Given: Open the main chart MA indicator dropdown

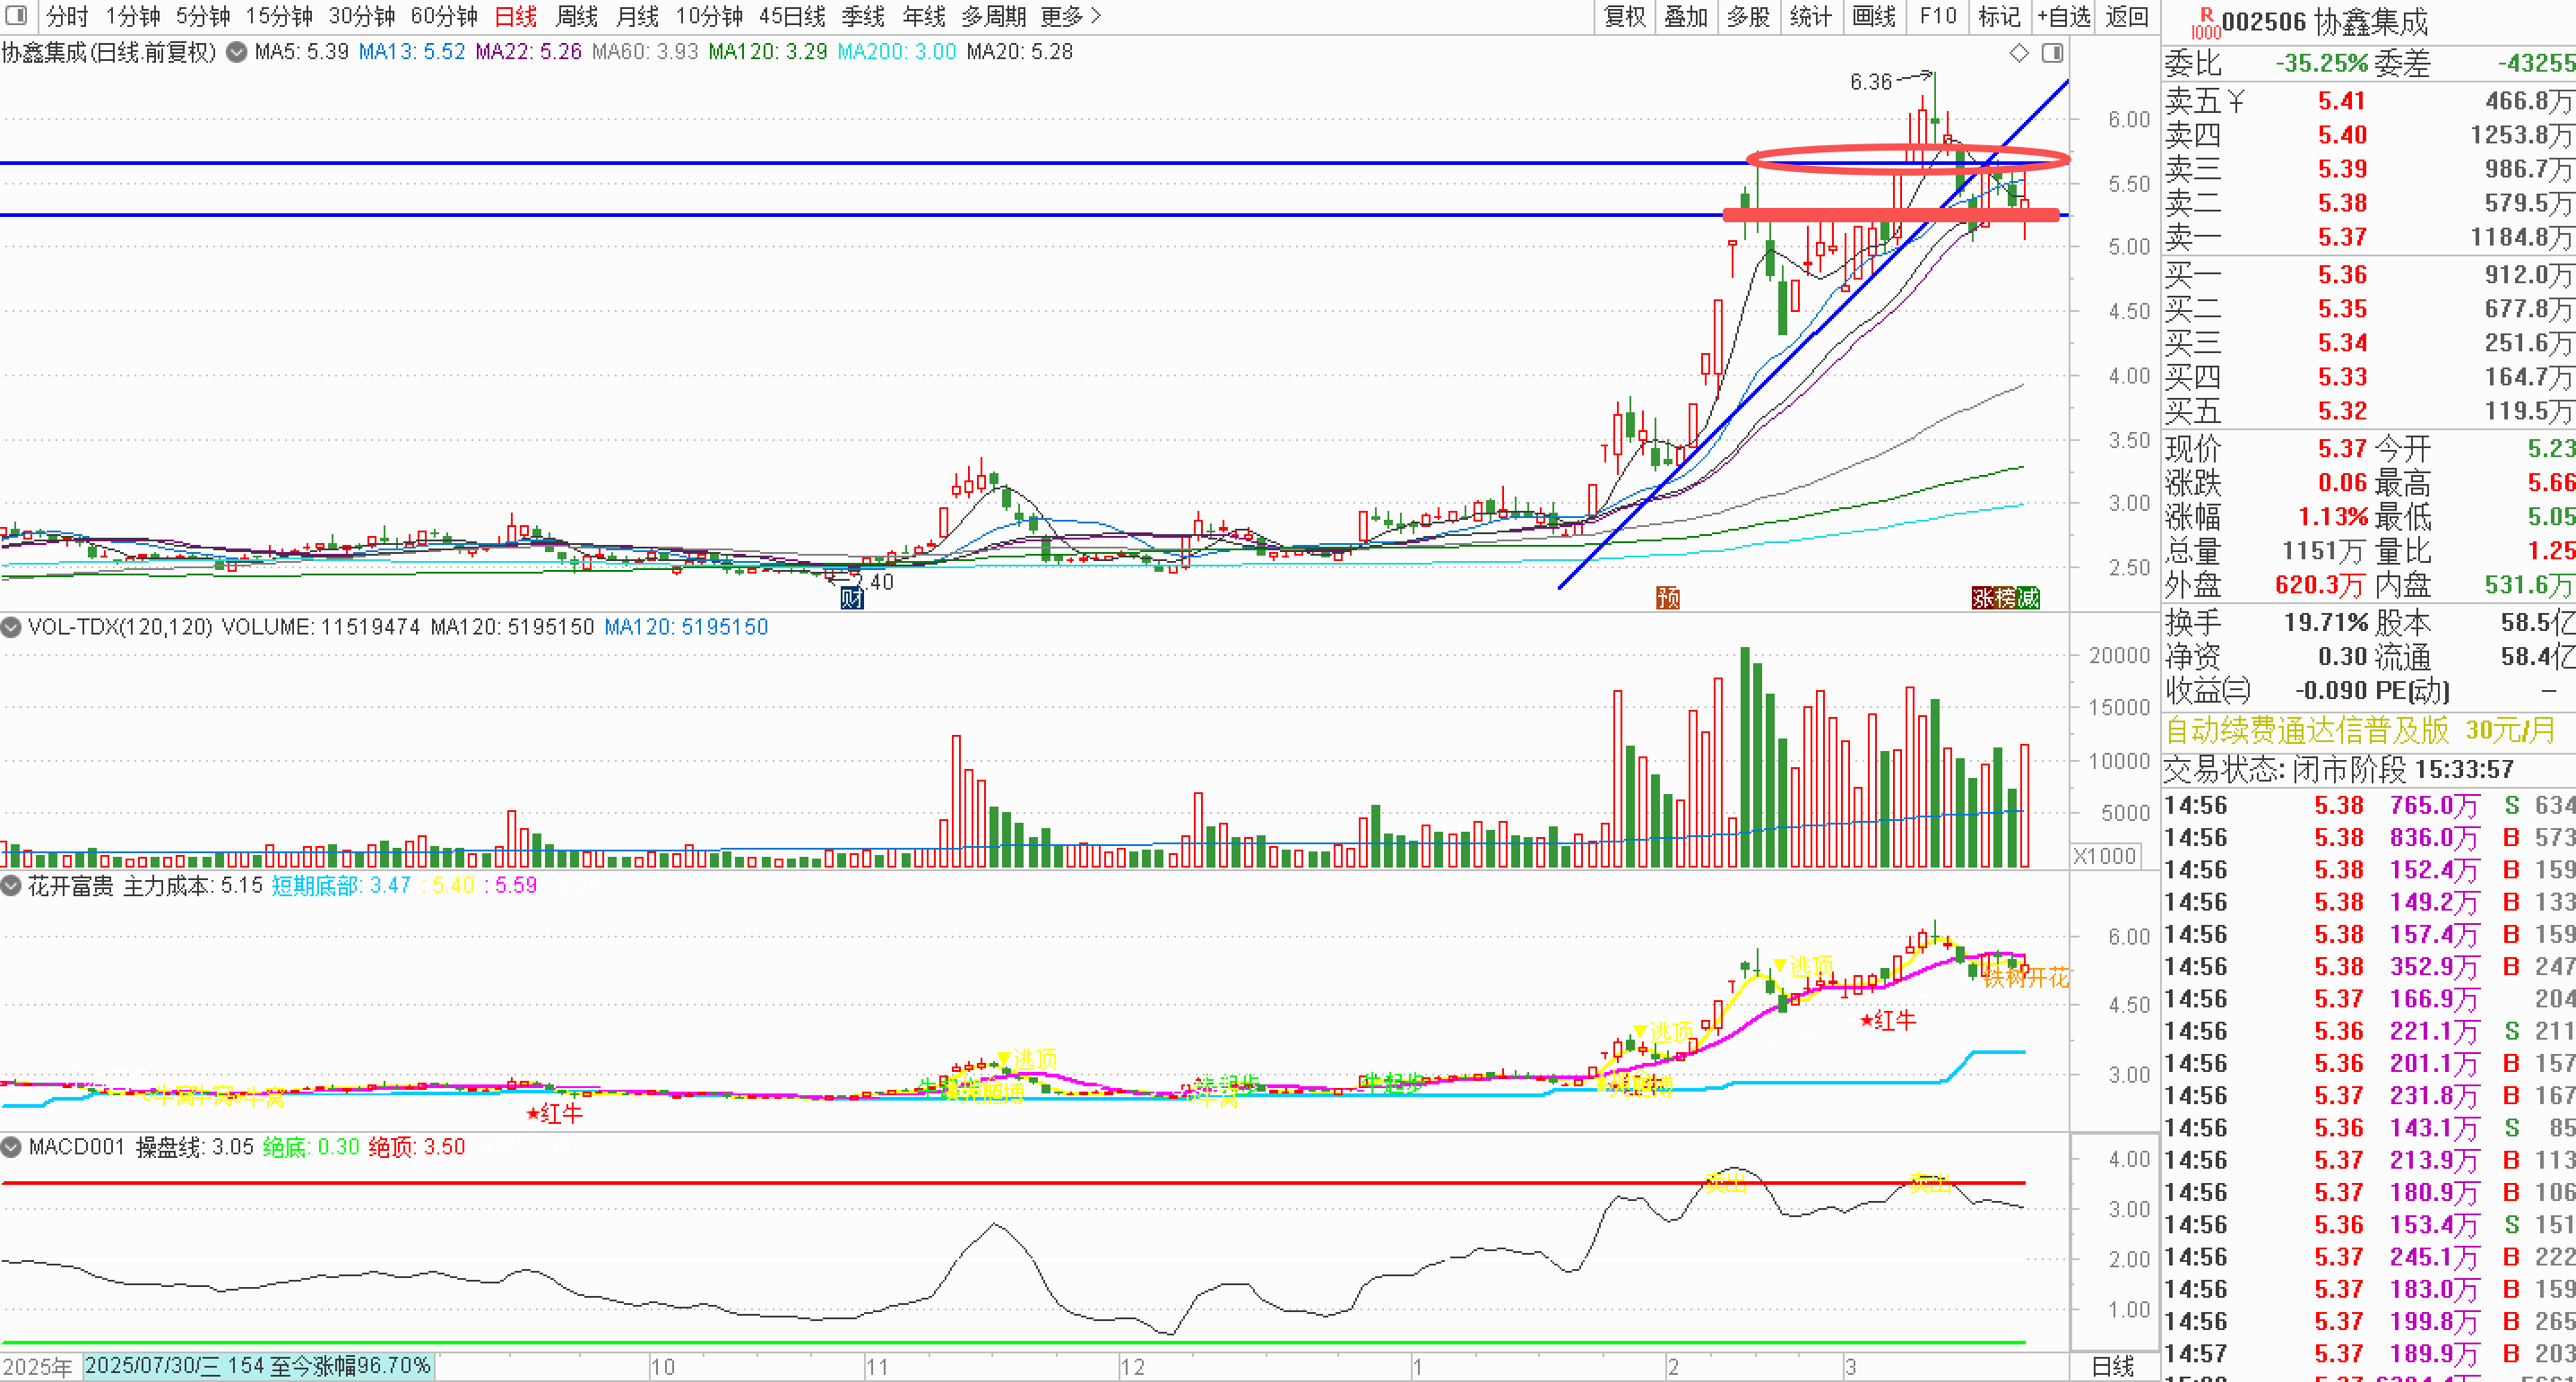Looking at the screenshot, I should [x=237, y=52].
